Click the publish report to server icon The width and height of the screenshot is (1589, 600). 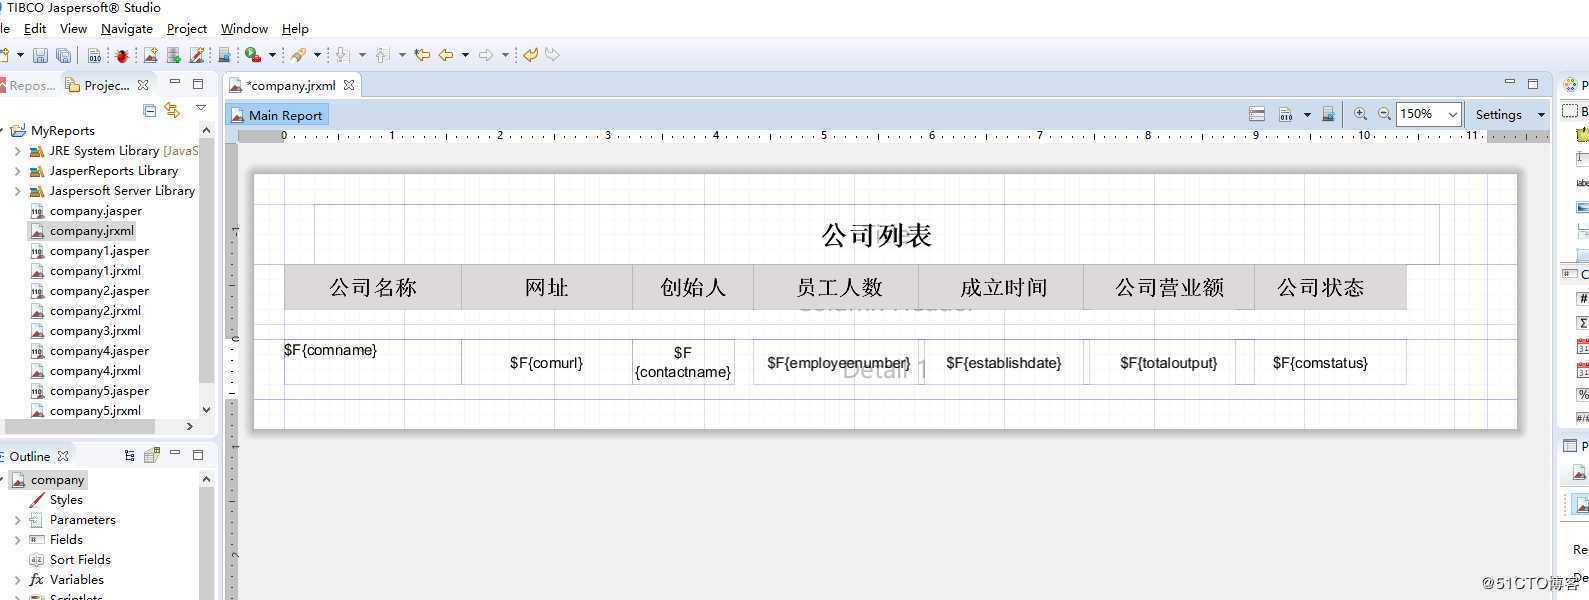point(1328,114)
